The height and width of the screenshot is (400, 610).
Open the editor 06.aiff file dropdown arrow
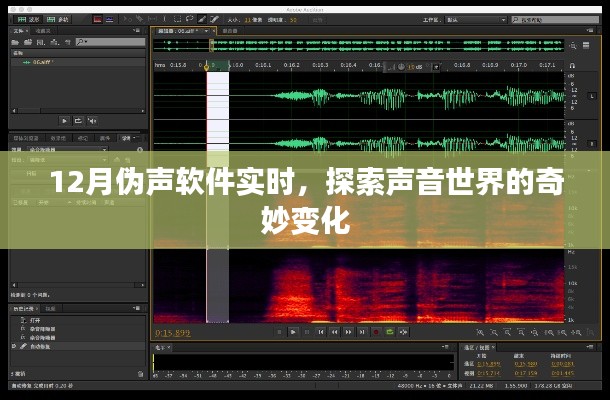(207, 31)
